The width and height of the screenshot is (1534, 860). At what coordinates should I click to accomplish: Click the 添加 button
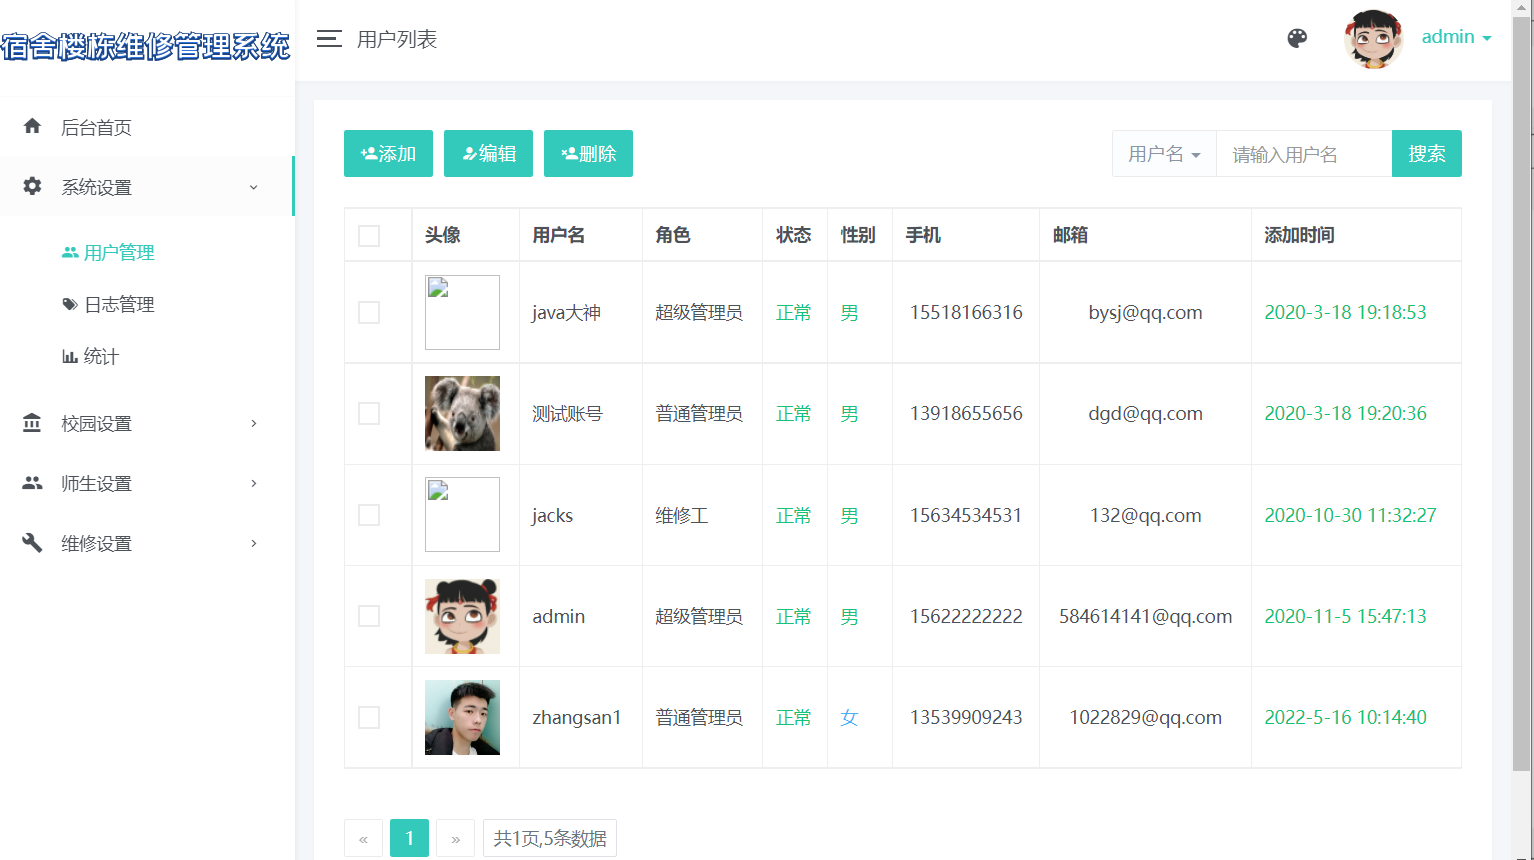pyautogui.click(x=388, y=154)
